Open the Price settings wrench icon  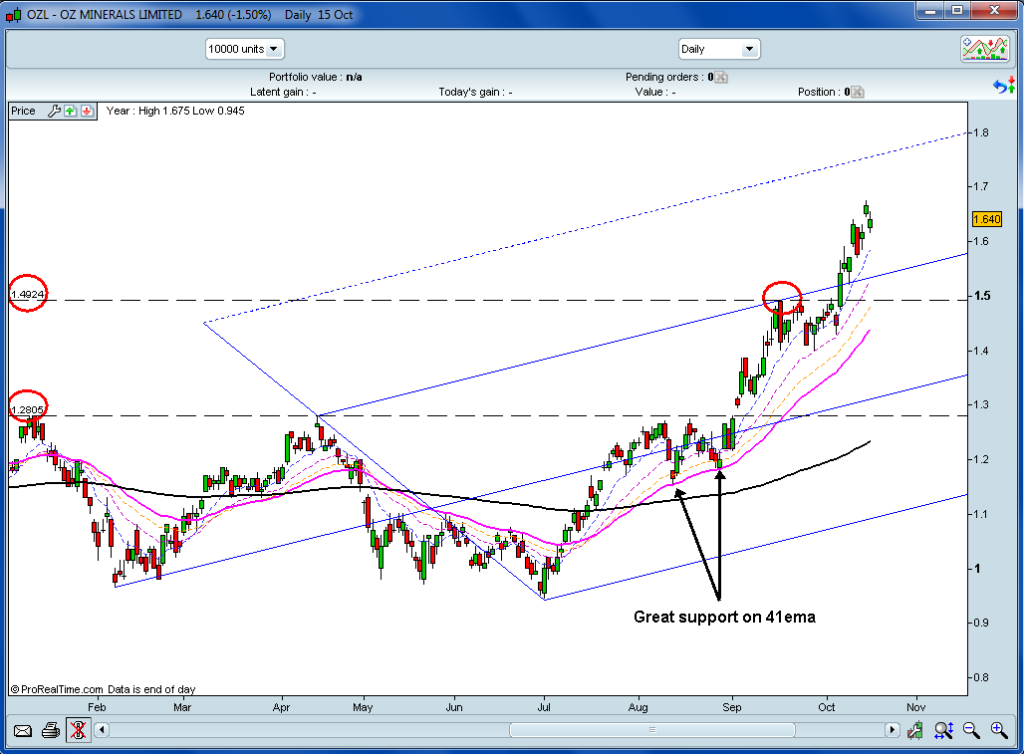point(54,111)
